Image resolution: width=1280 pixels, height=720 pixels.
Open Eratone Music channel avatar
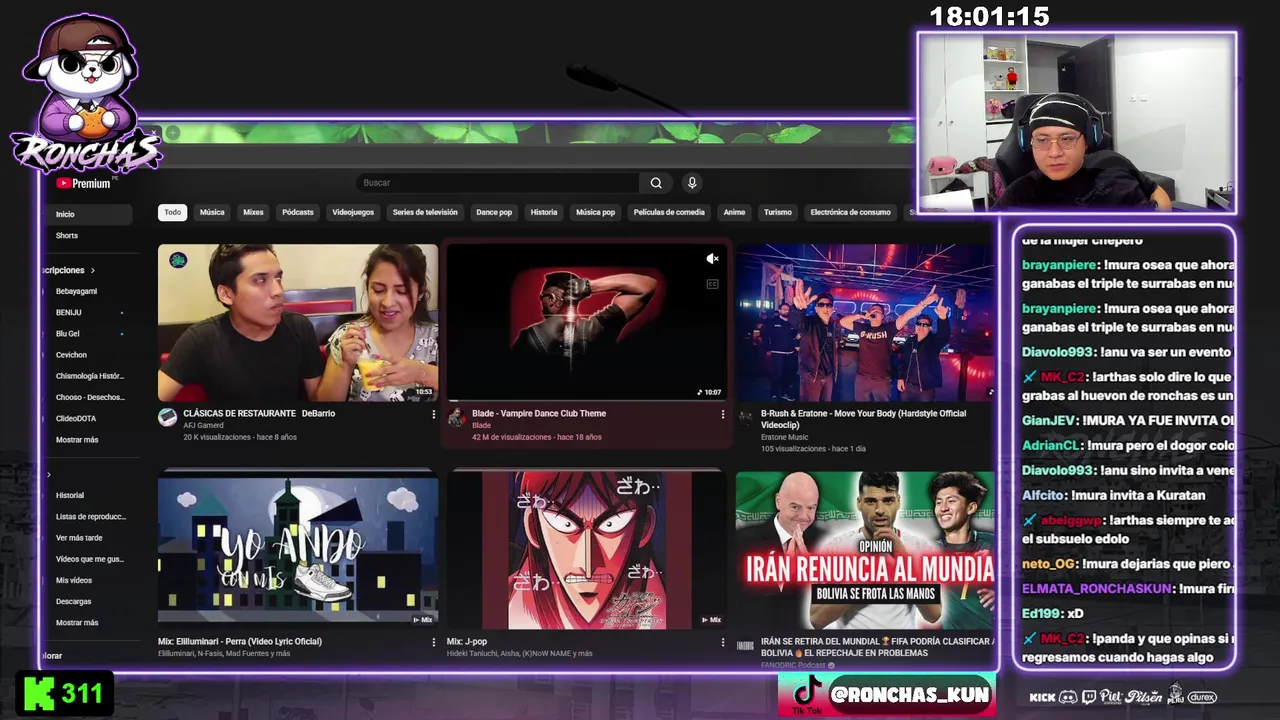[745, 417]
